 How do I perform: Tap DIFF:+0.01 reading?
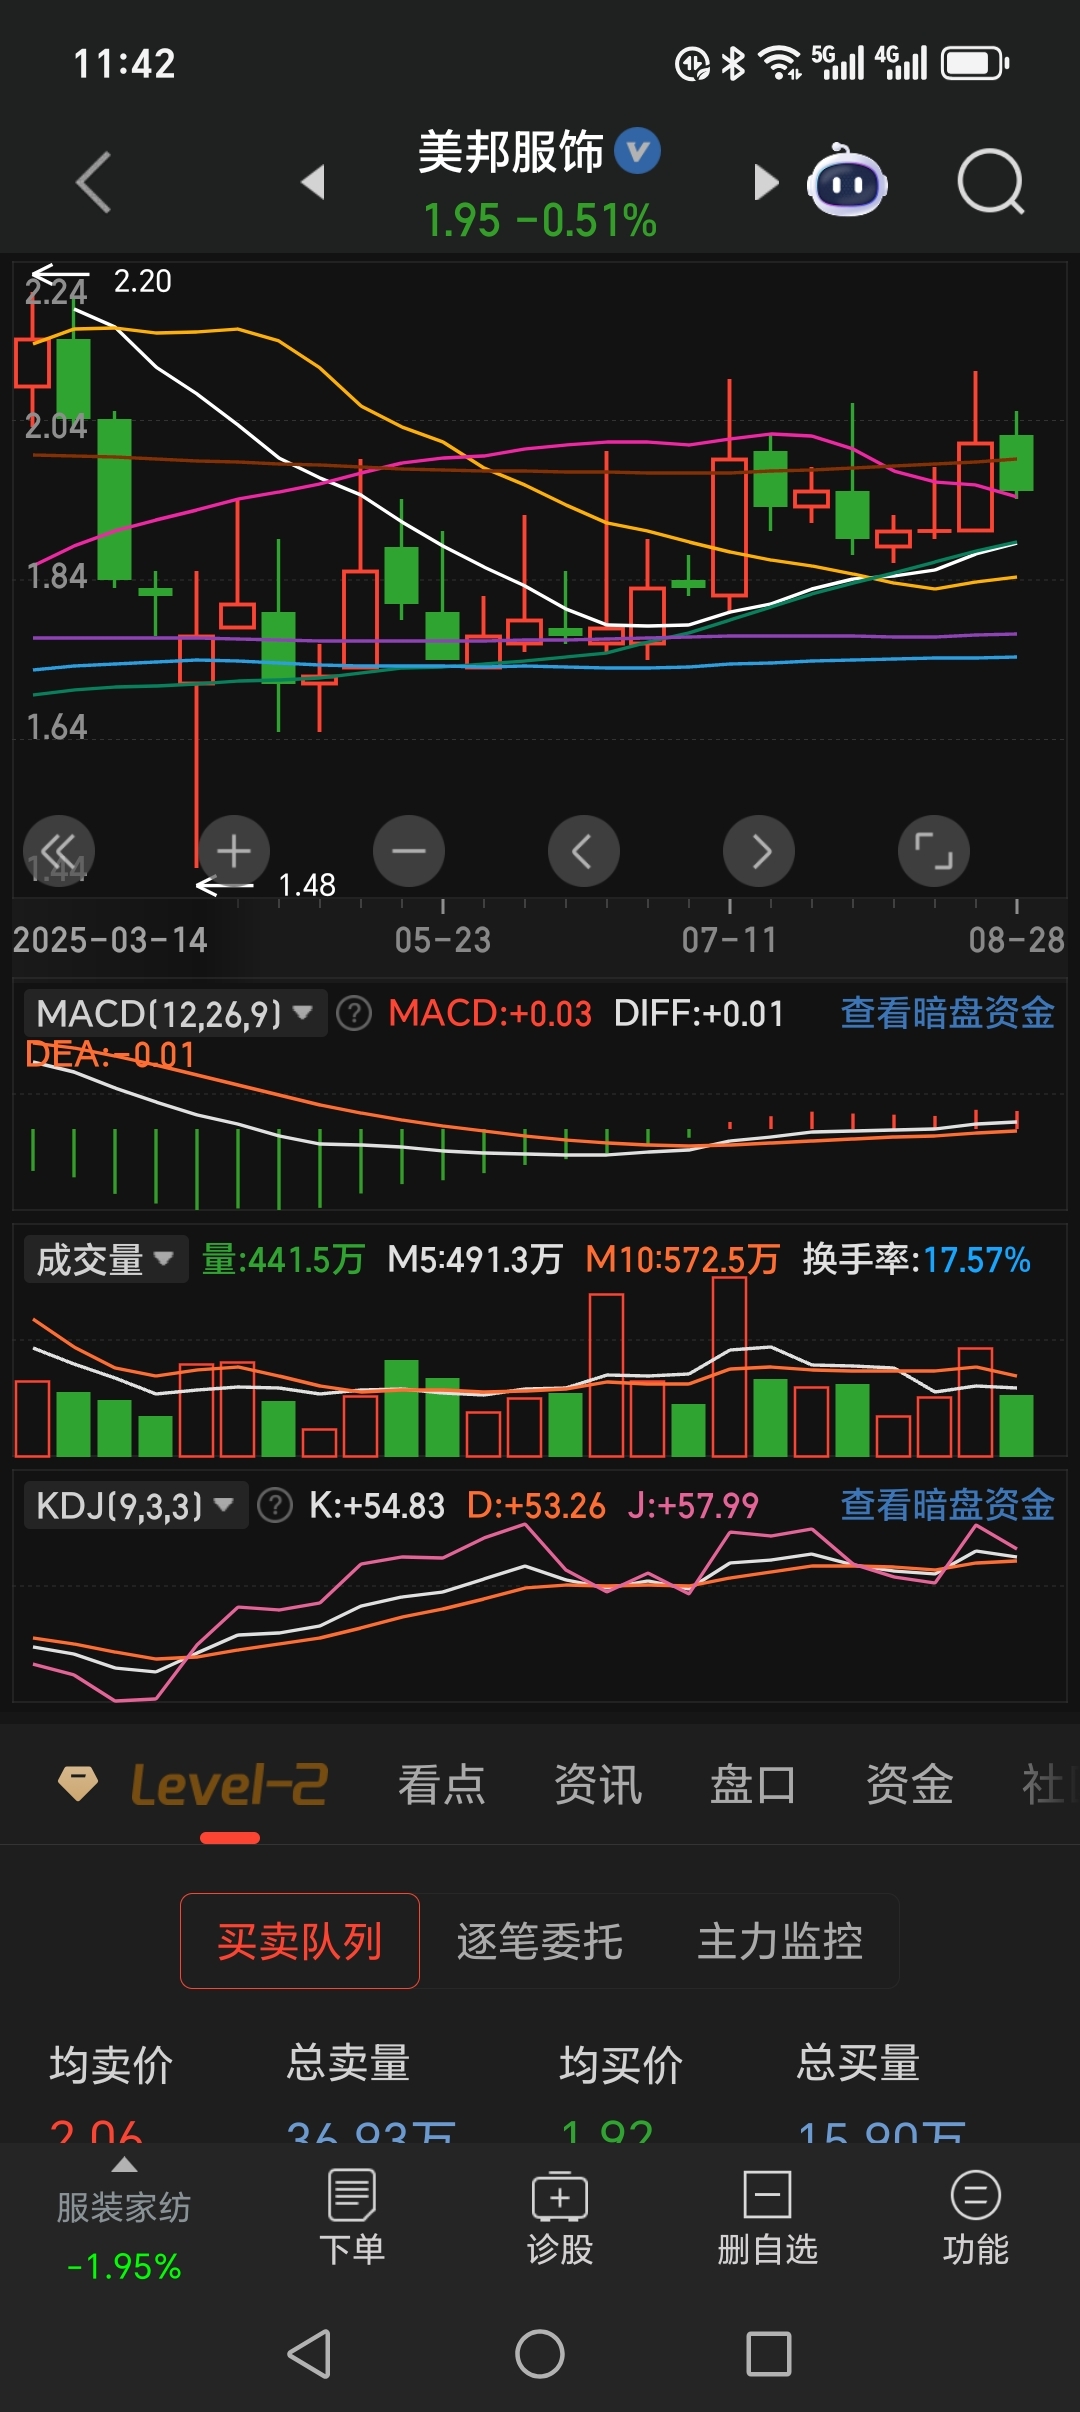(698, 1013)
